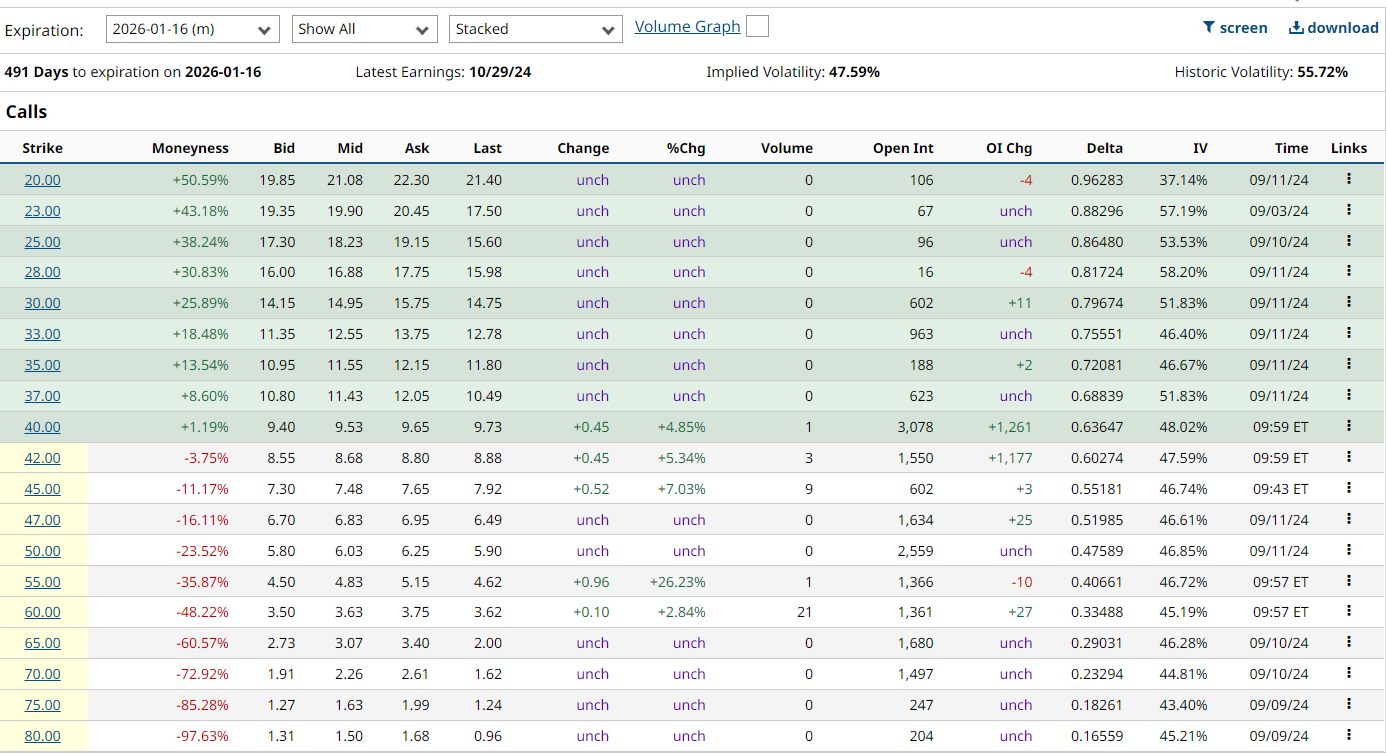Select volume value 21
Viewport: 1387px width, 753px height.
(x=805, y=612)
